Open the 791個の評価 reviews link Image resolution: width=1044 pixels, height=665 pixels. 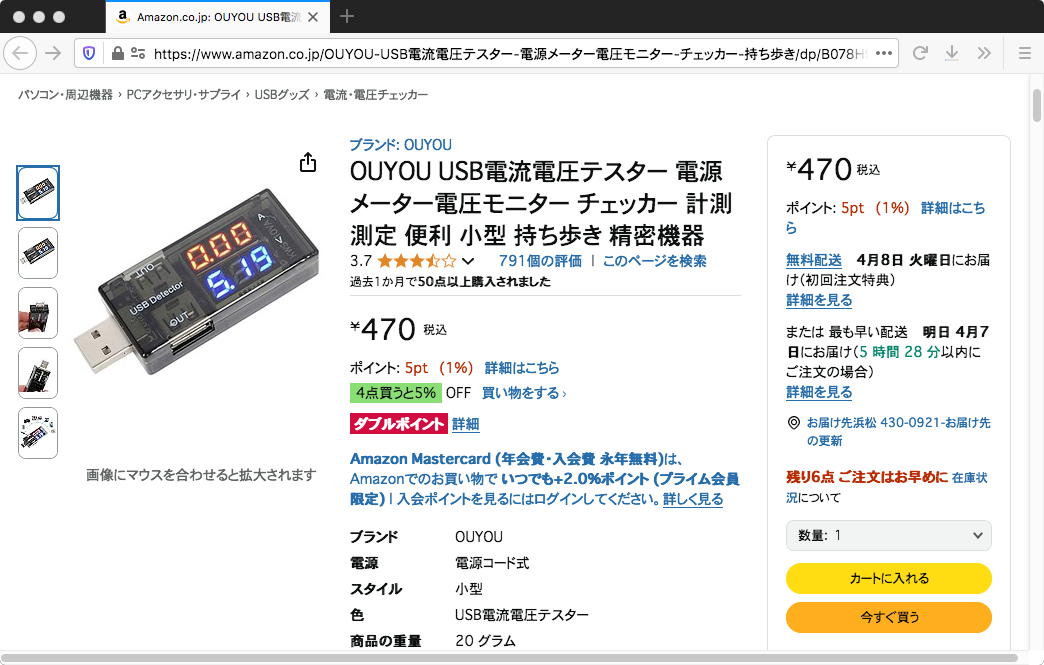pos(540,261)
